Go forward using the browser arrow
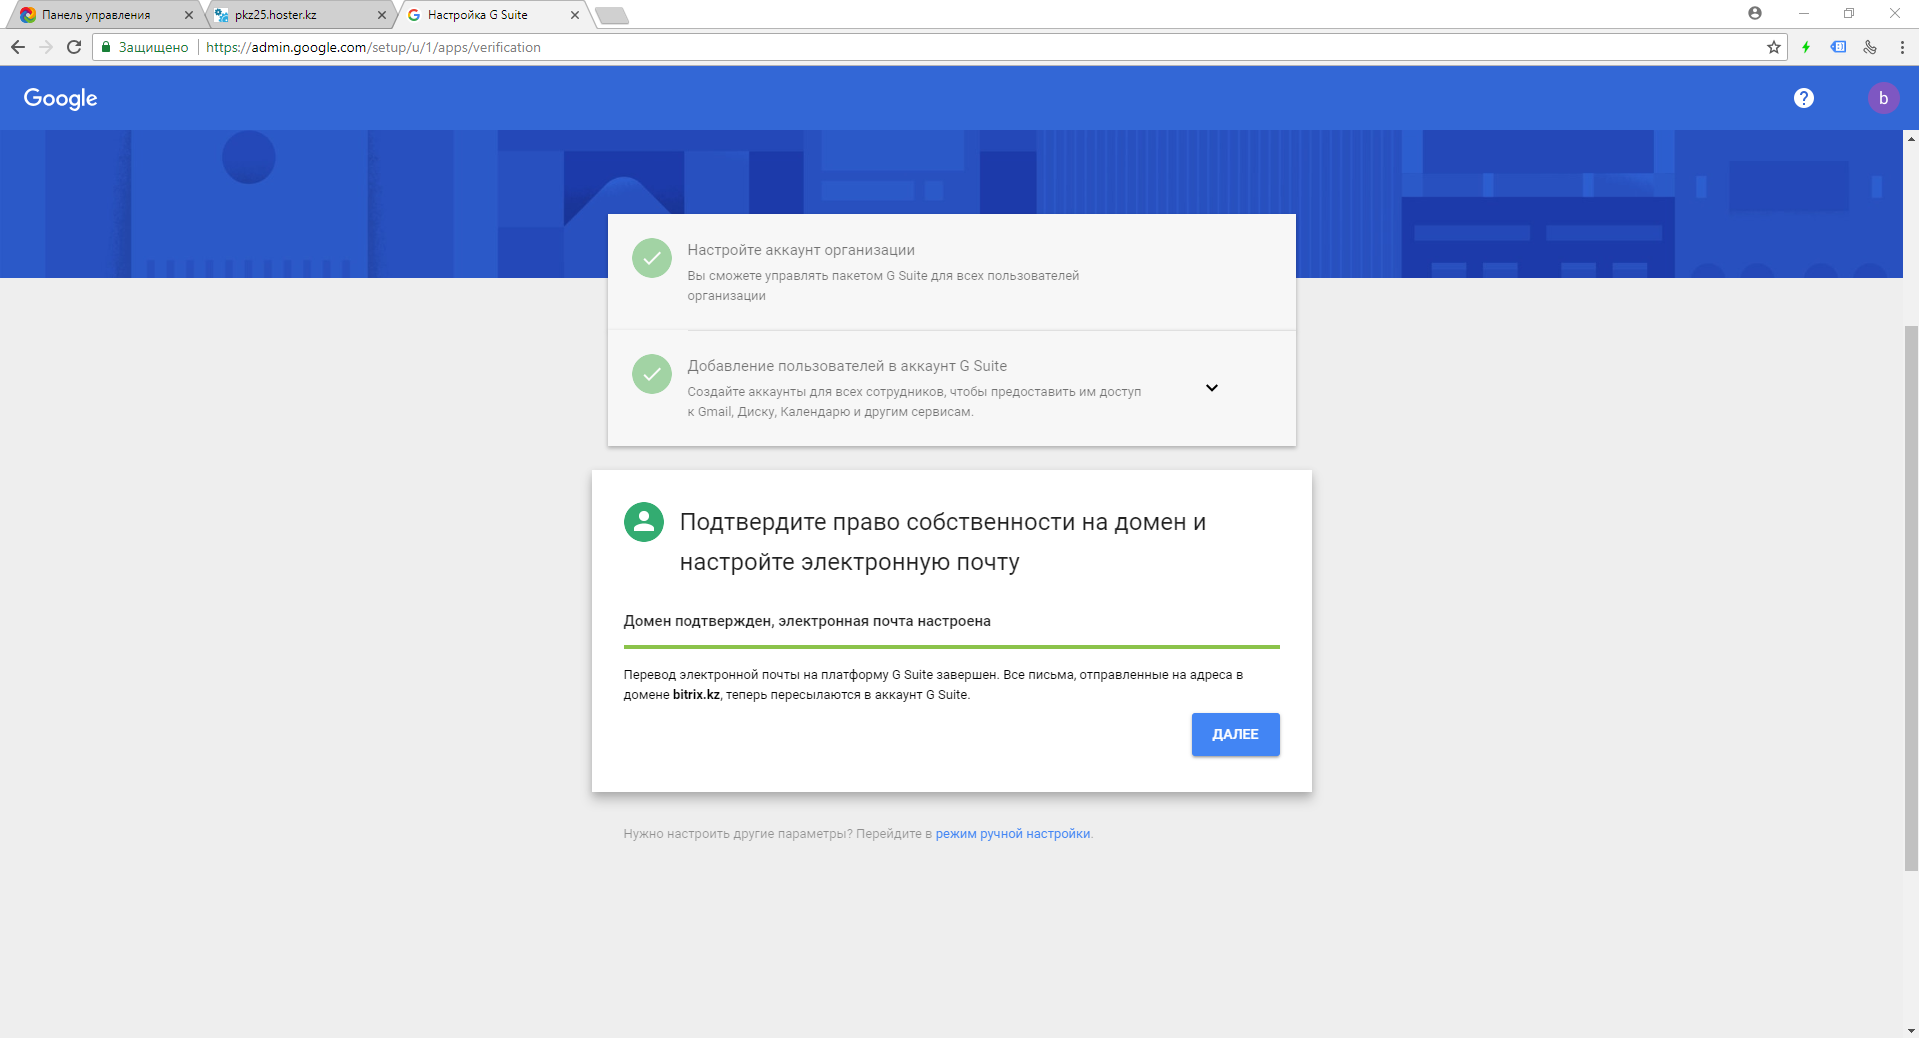The height and width of the screenshot is (1038, 1919). click(x=46, y=47)
